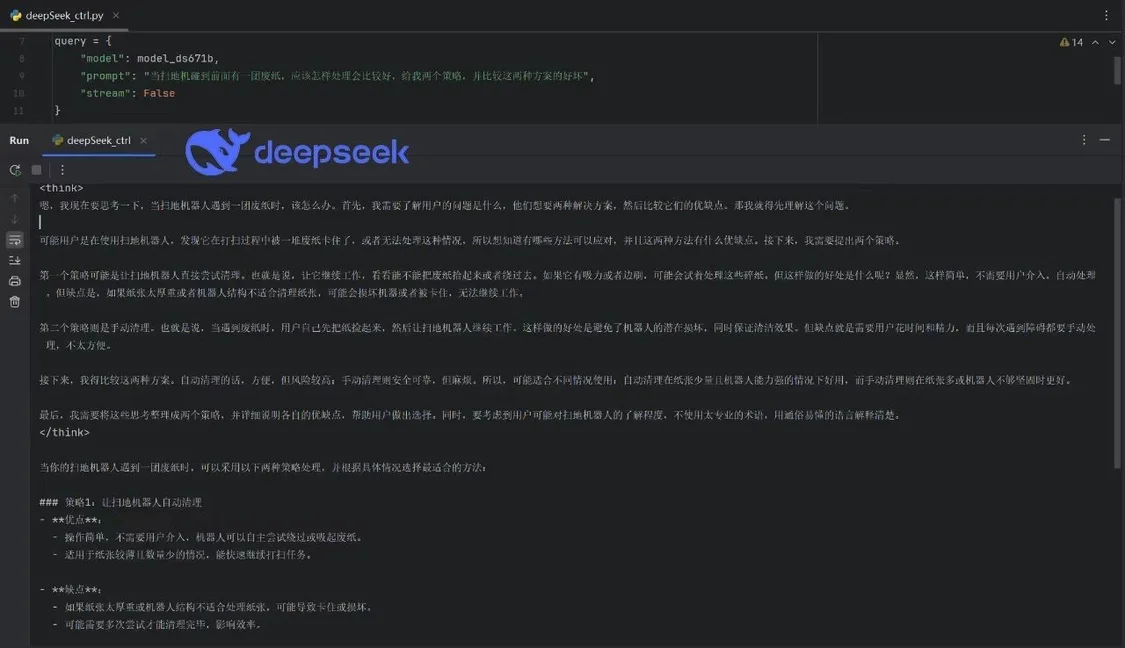Open next problem with down chevron
1125x648 pixels.
1112,42
